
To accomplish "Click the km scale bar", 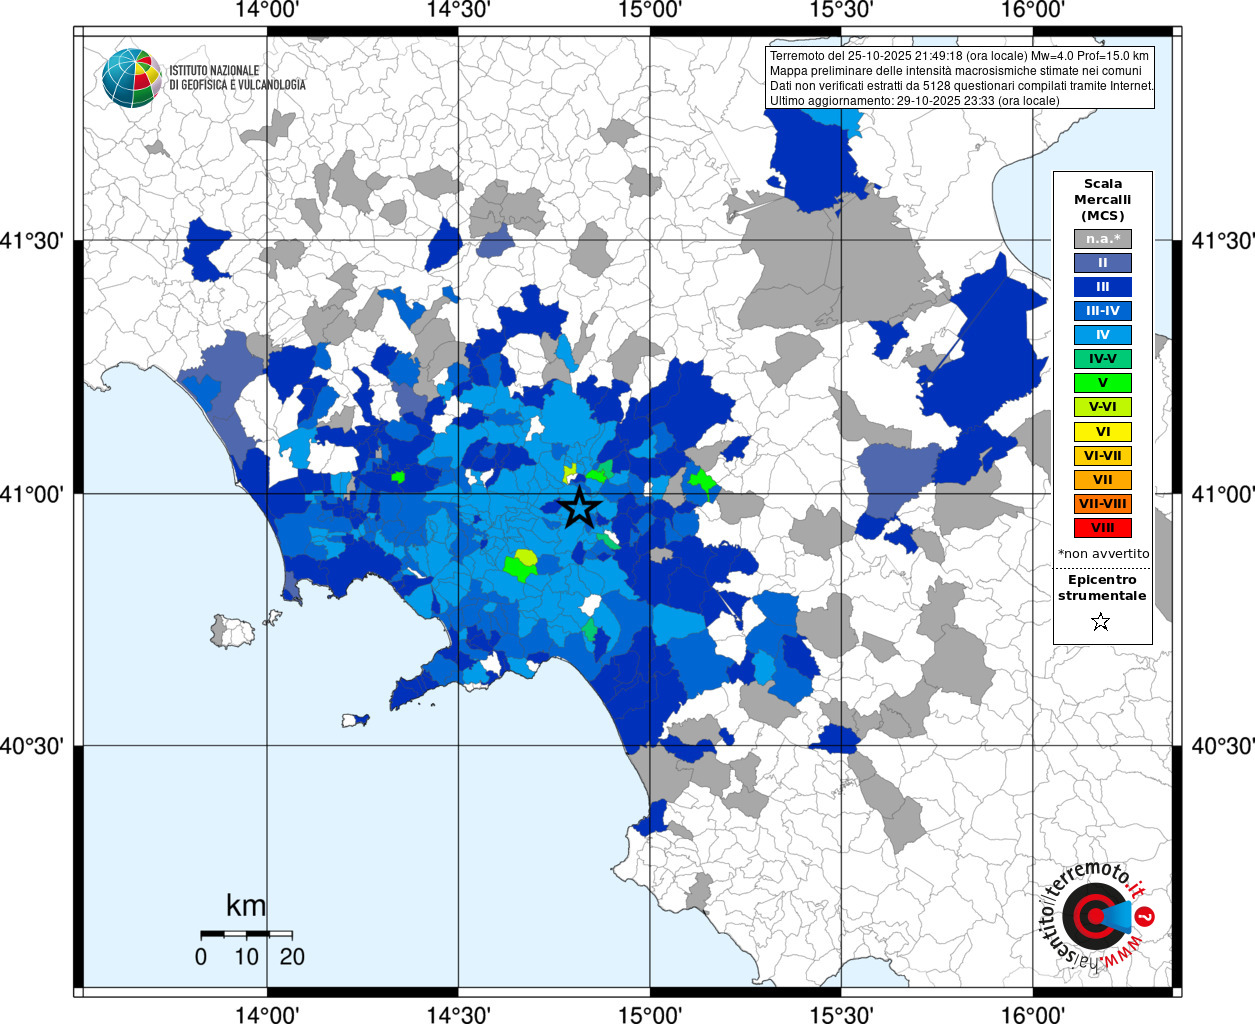I will click(246, 934).
